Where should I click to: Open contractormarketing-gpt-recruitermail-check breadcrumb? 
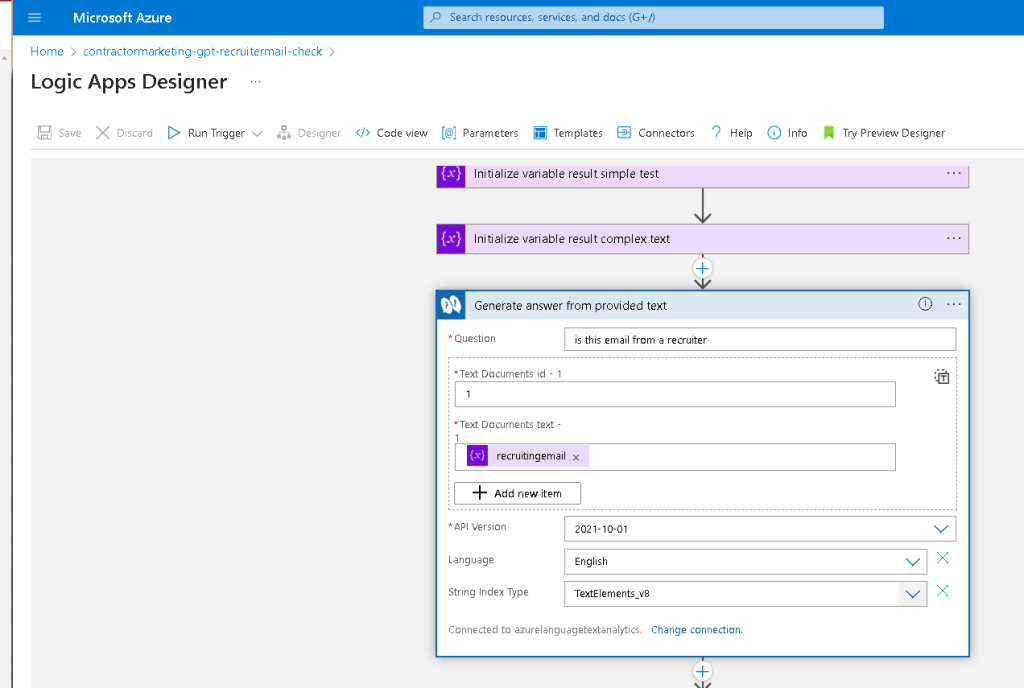[x=202, y=52]
